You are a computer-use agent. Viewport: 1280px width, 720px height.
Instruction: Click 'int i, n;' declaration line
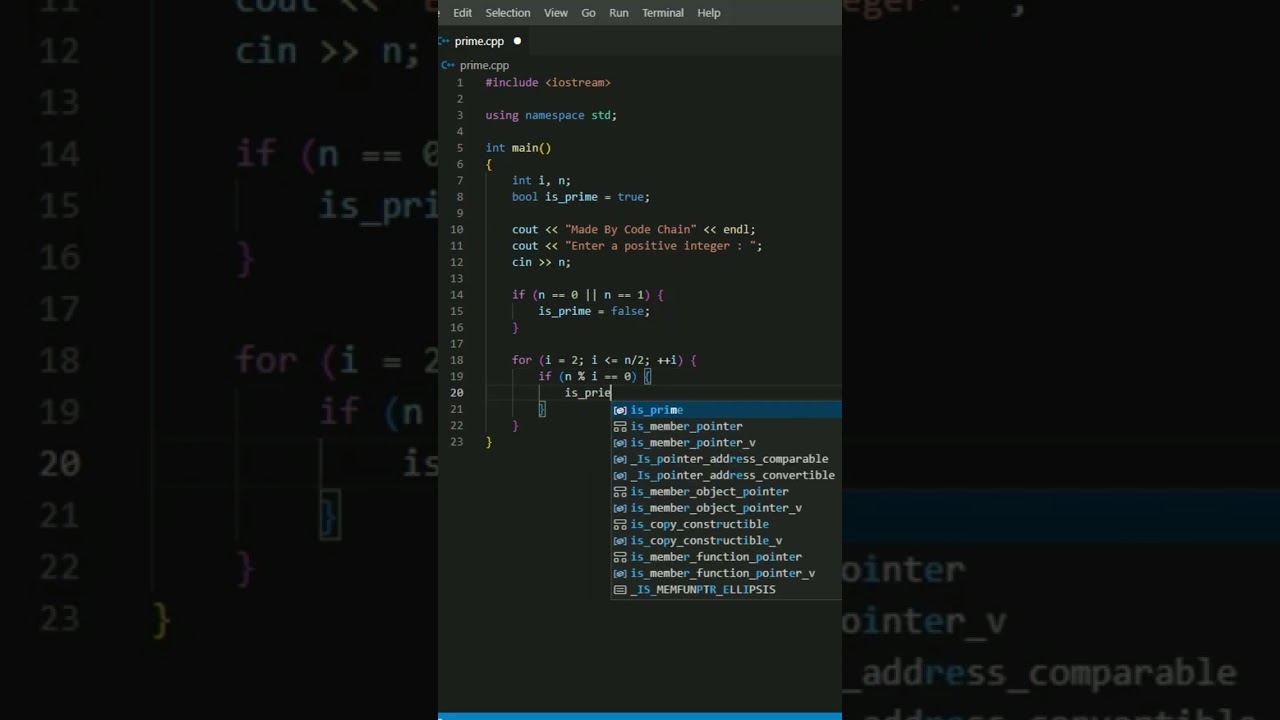pyautogui.click(x=541, y=181)
